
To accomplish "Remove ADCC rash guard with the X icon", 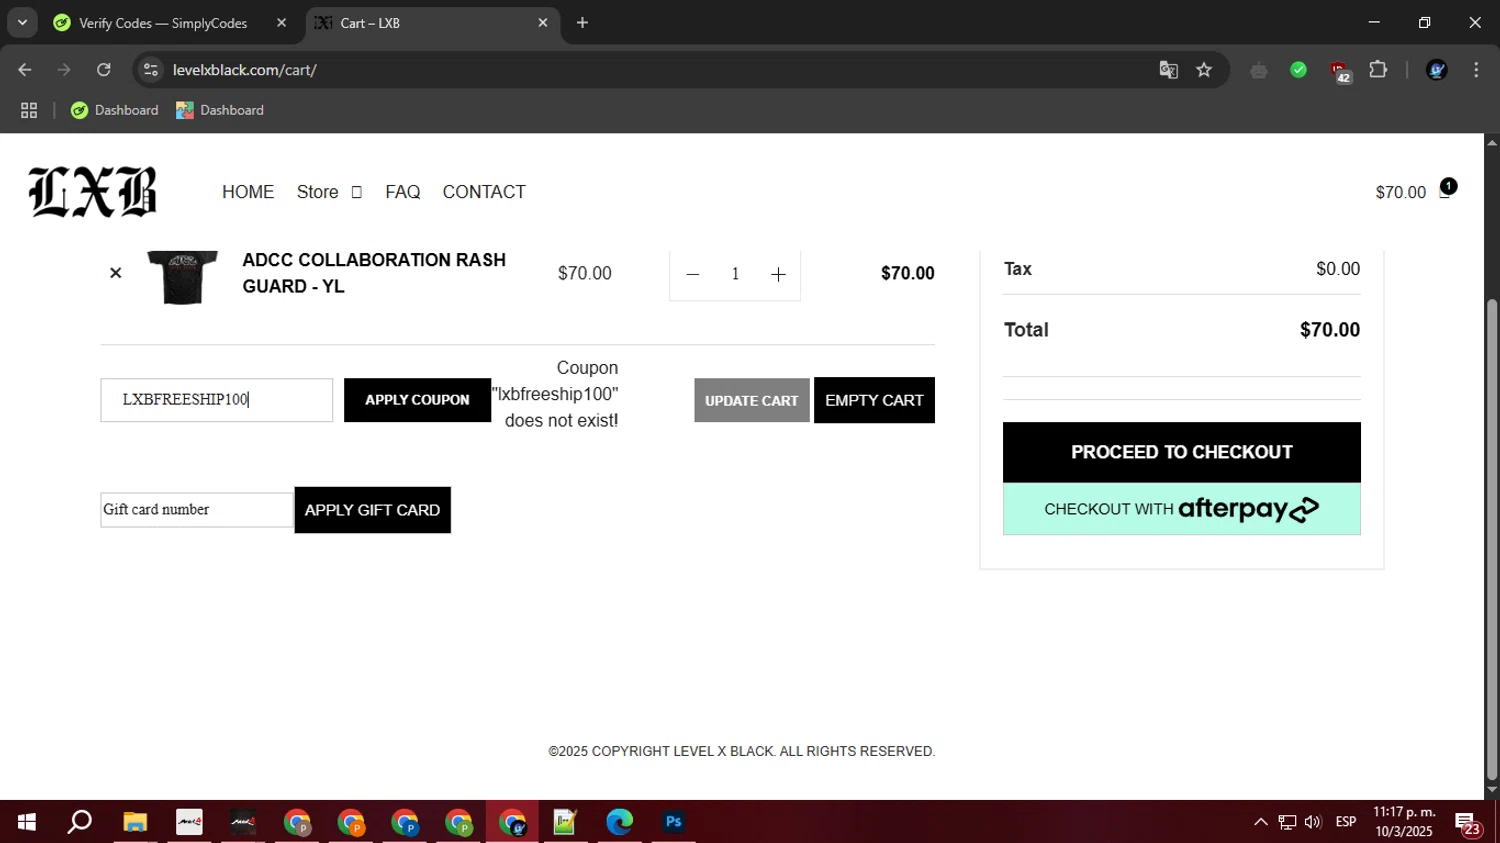I will [x=115, y=273].
